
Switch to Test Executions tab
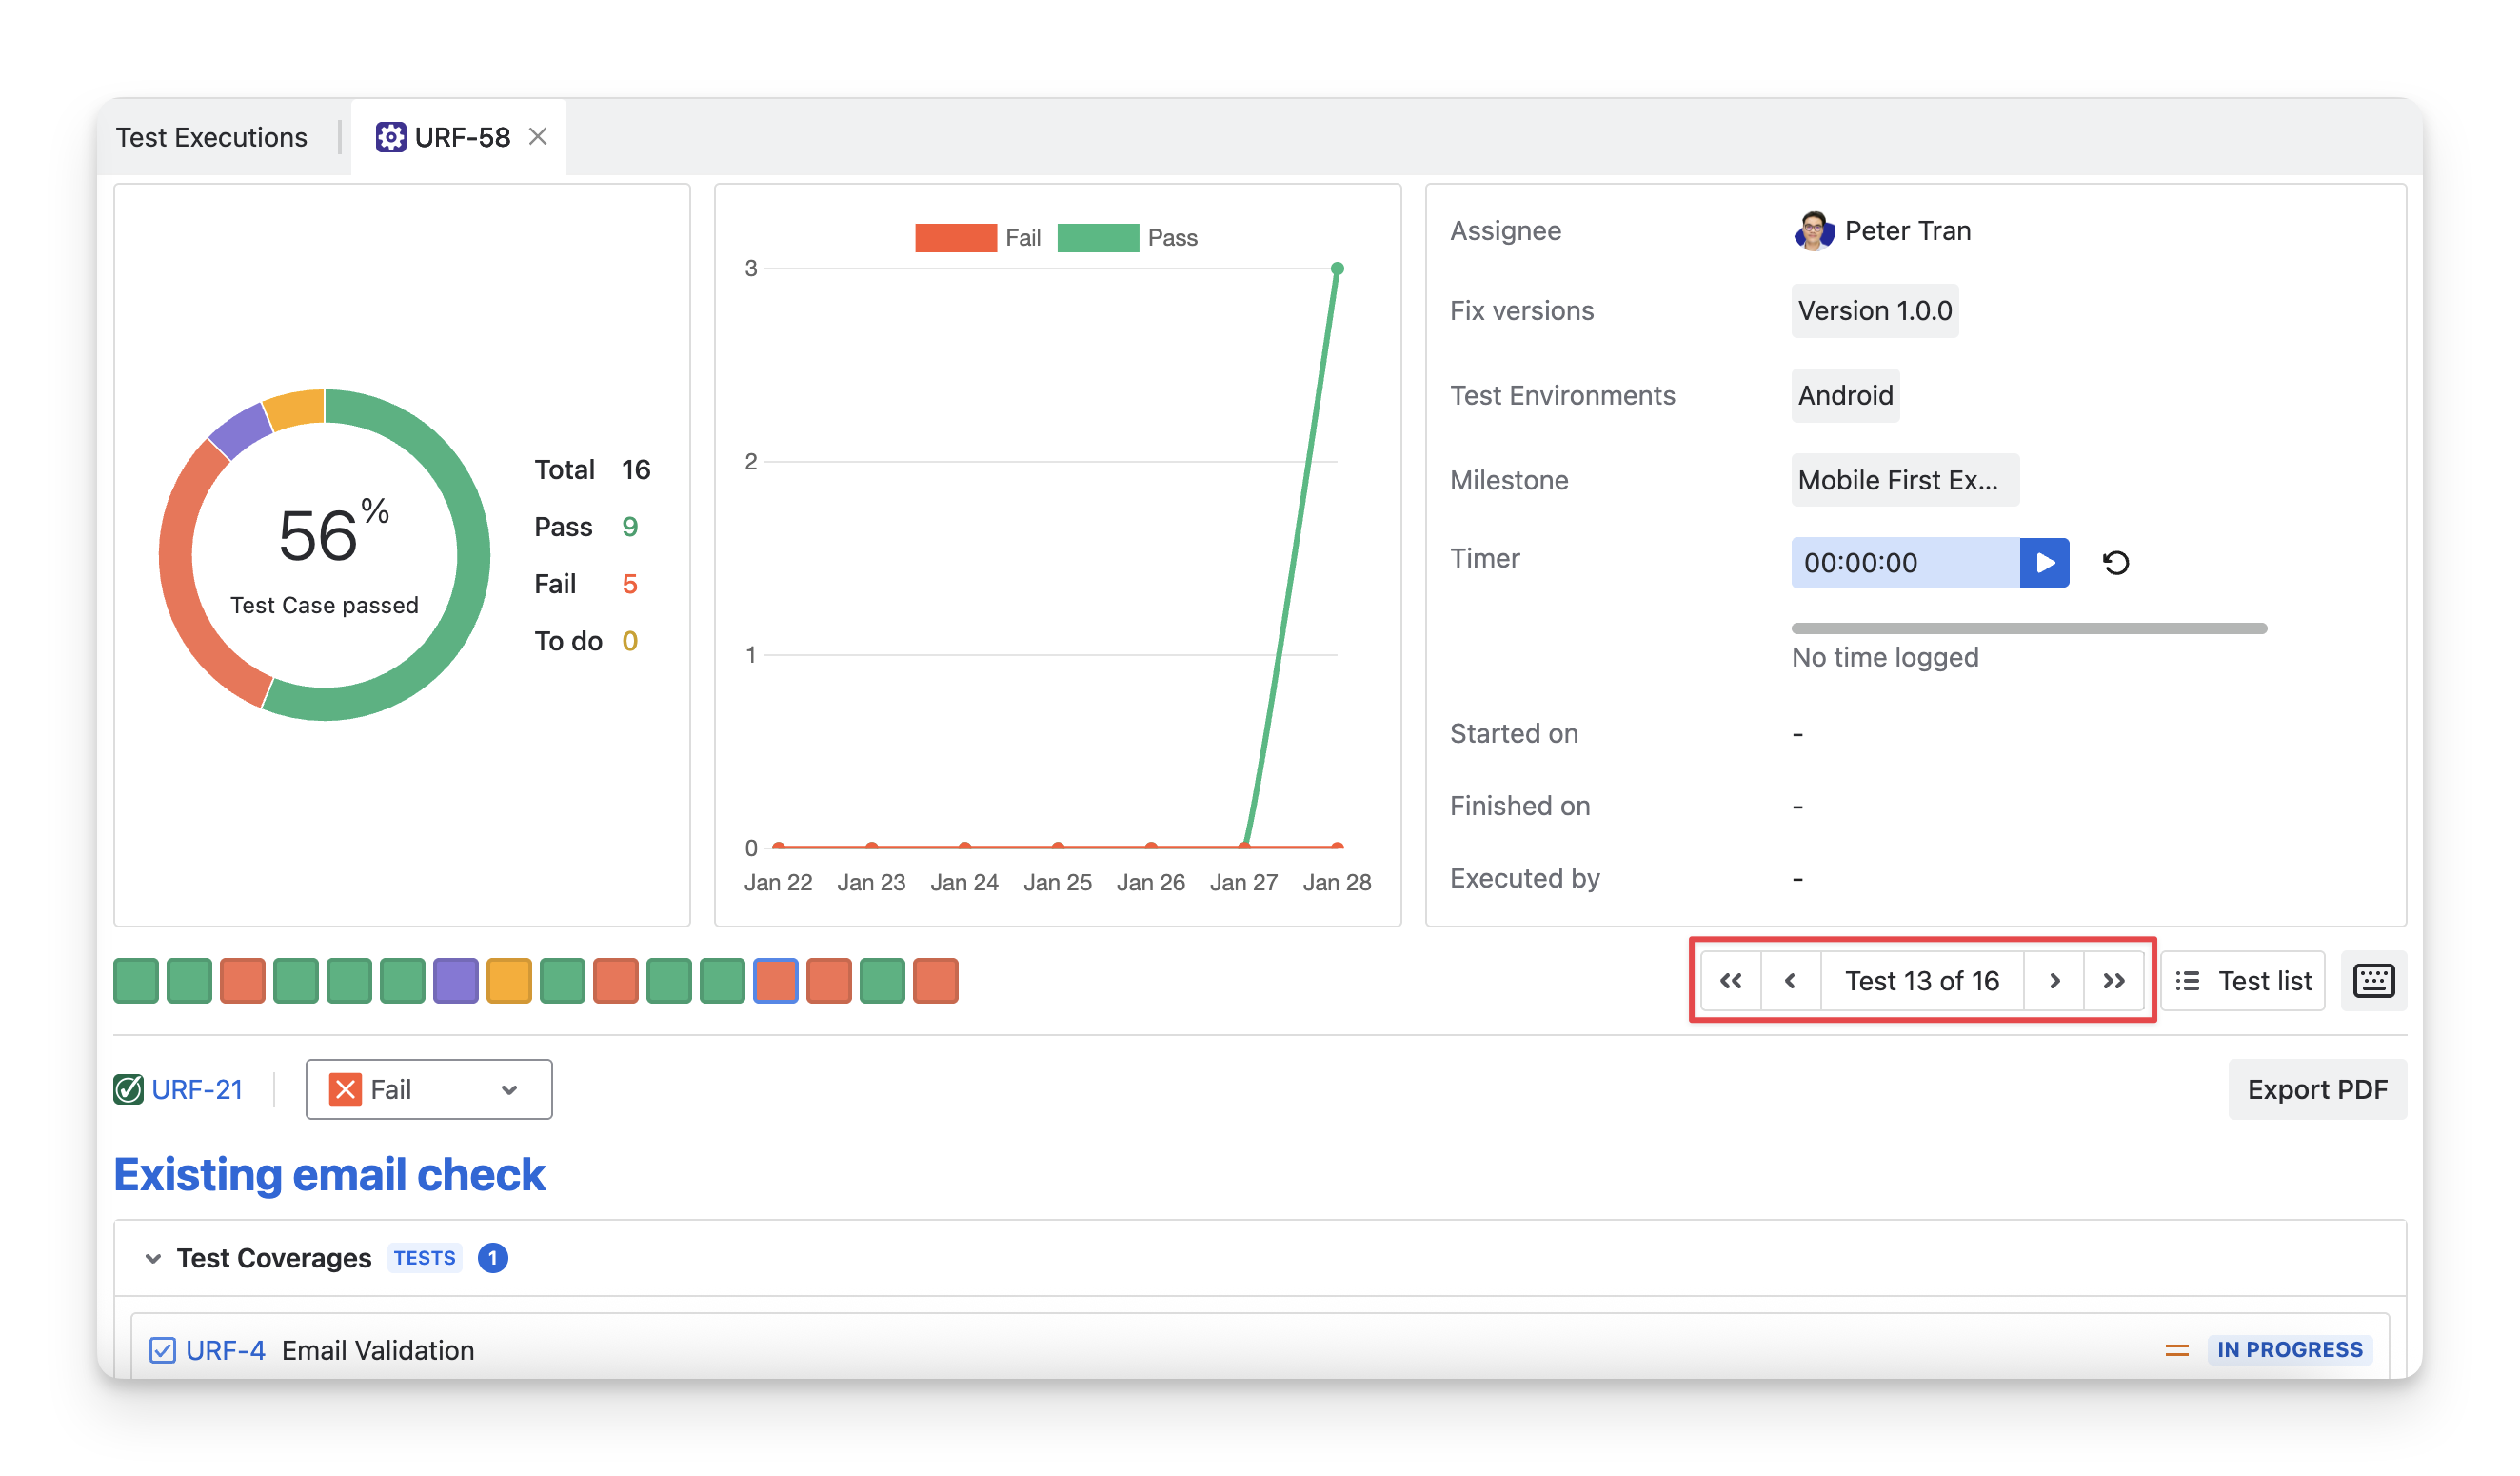[x=212, y=137]
